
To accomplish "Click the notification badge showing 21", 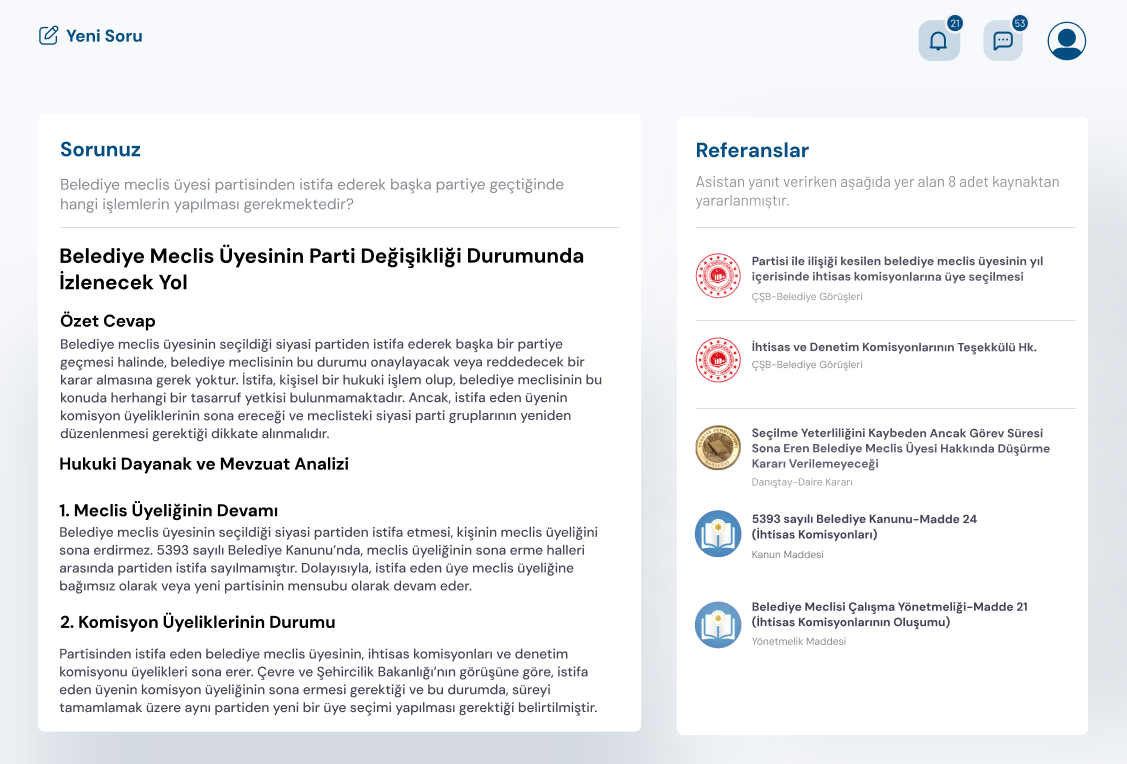I will [954, 23].
